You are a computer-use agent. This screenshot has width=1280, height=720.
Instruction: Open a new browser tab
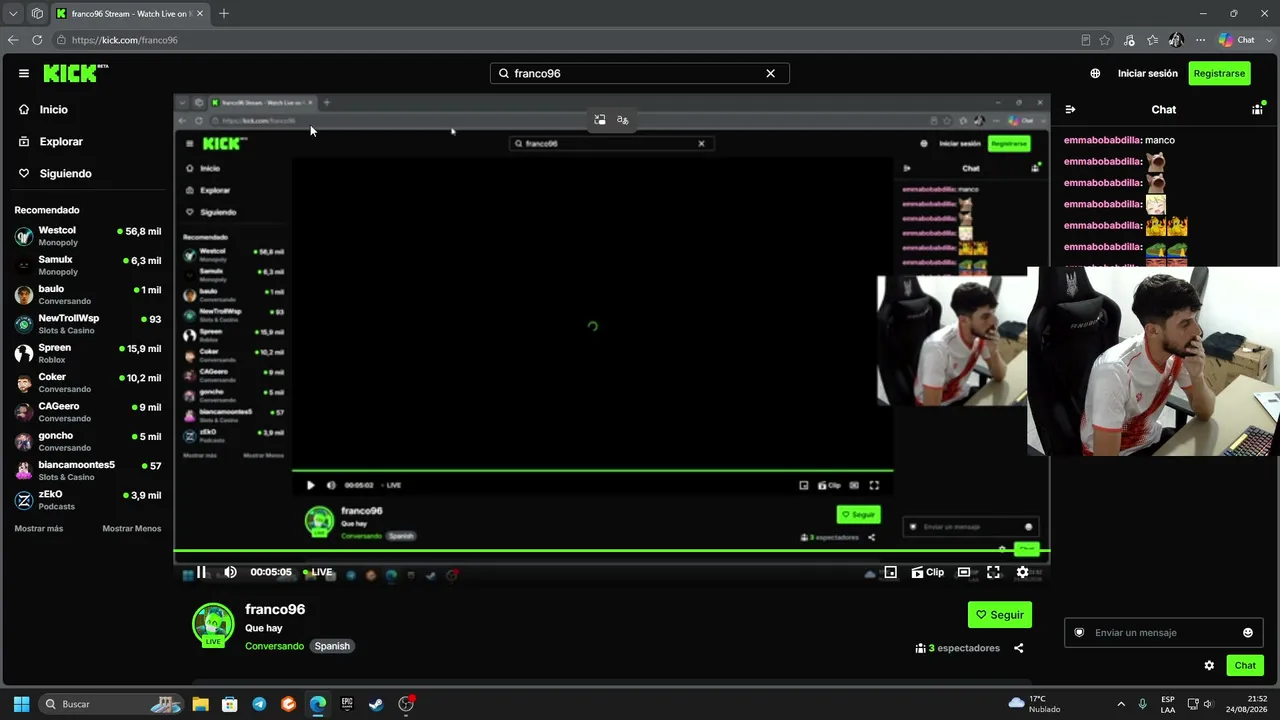224,14
